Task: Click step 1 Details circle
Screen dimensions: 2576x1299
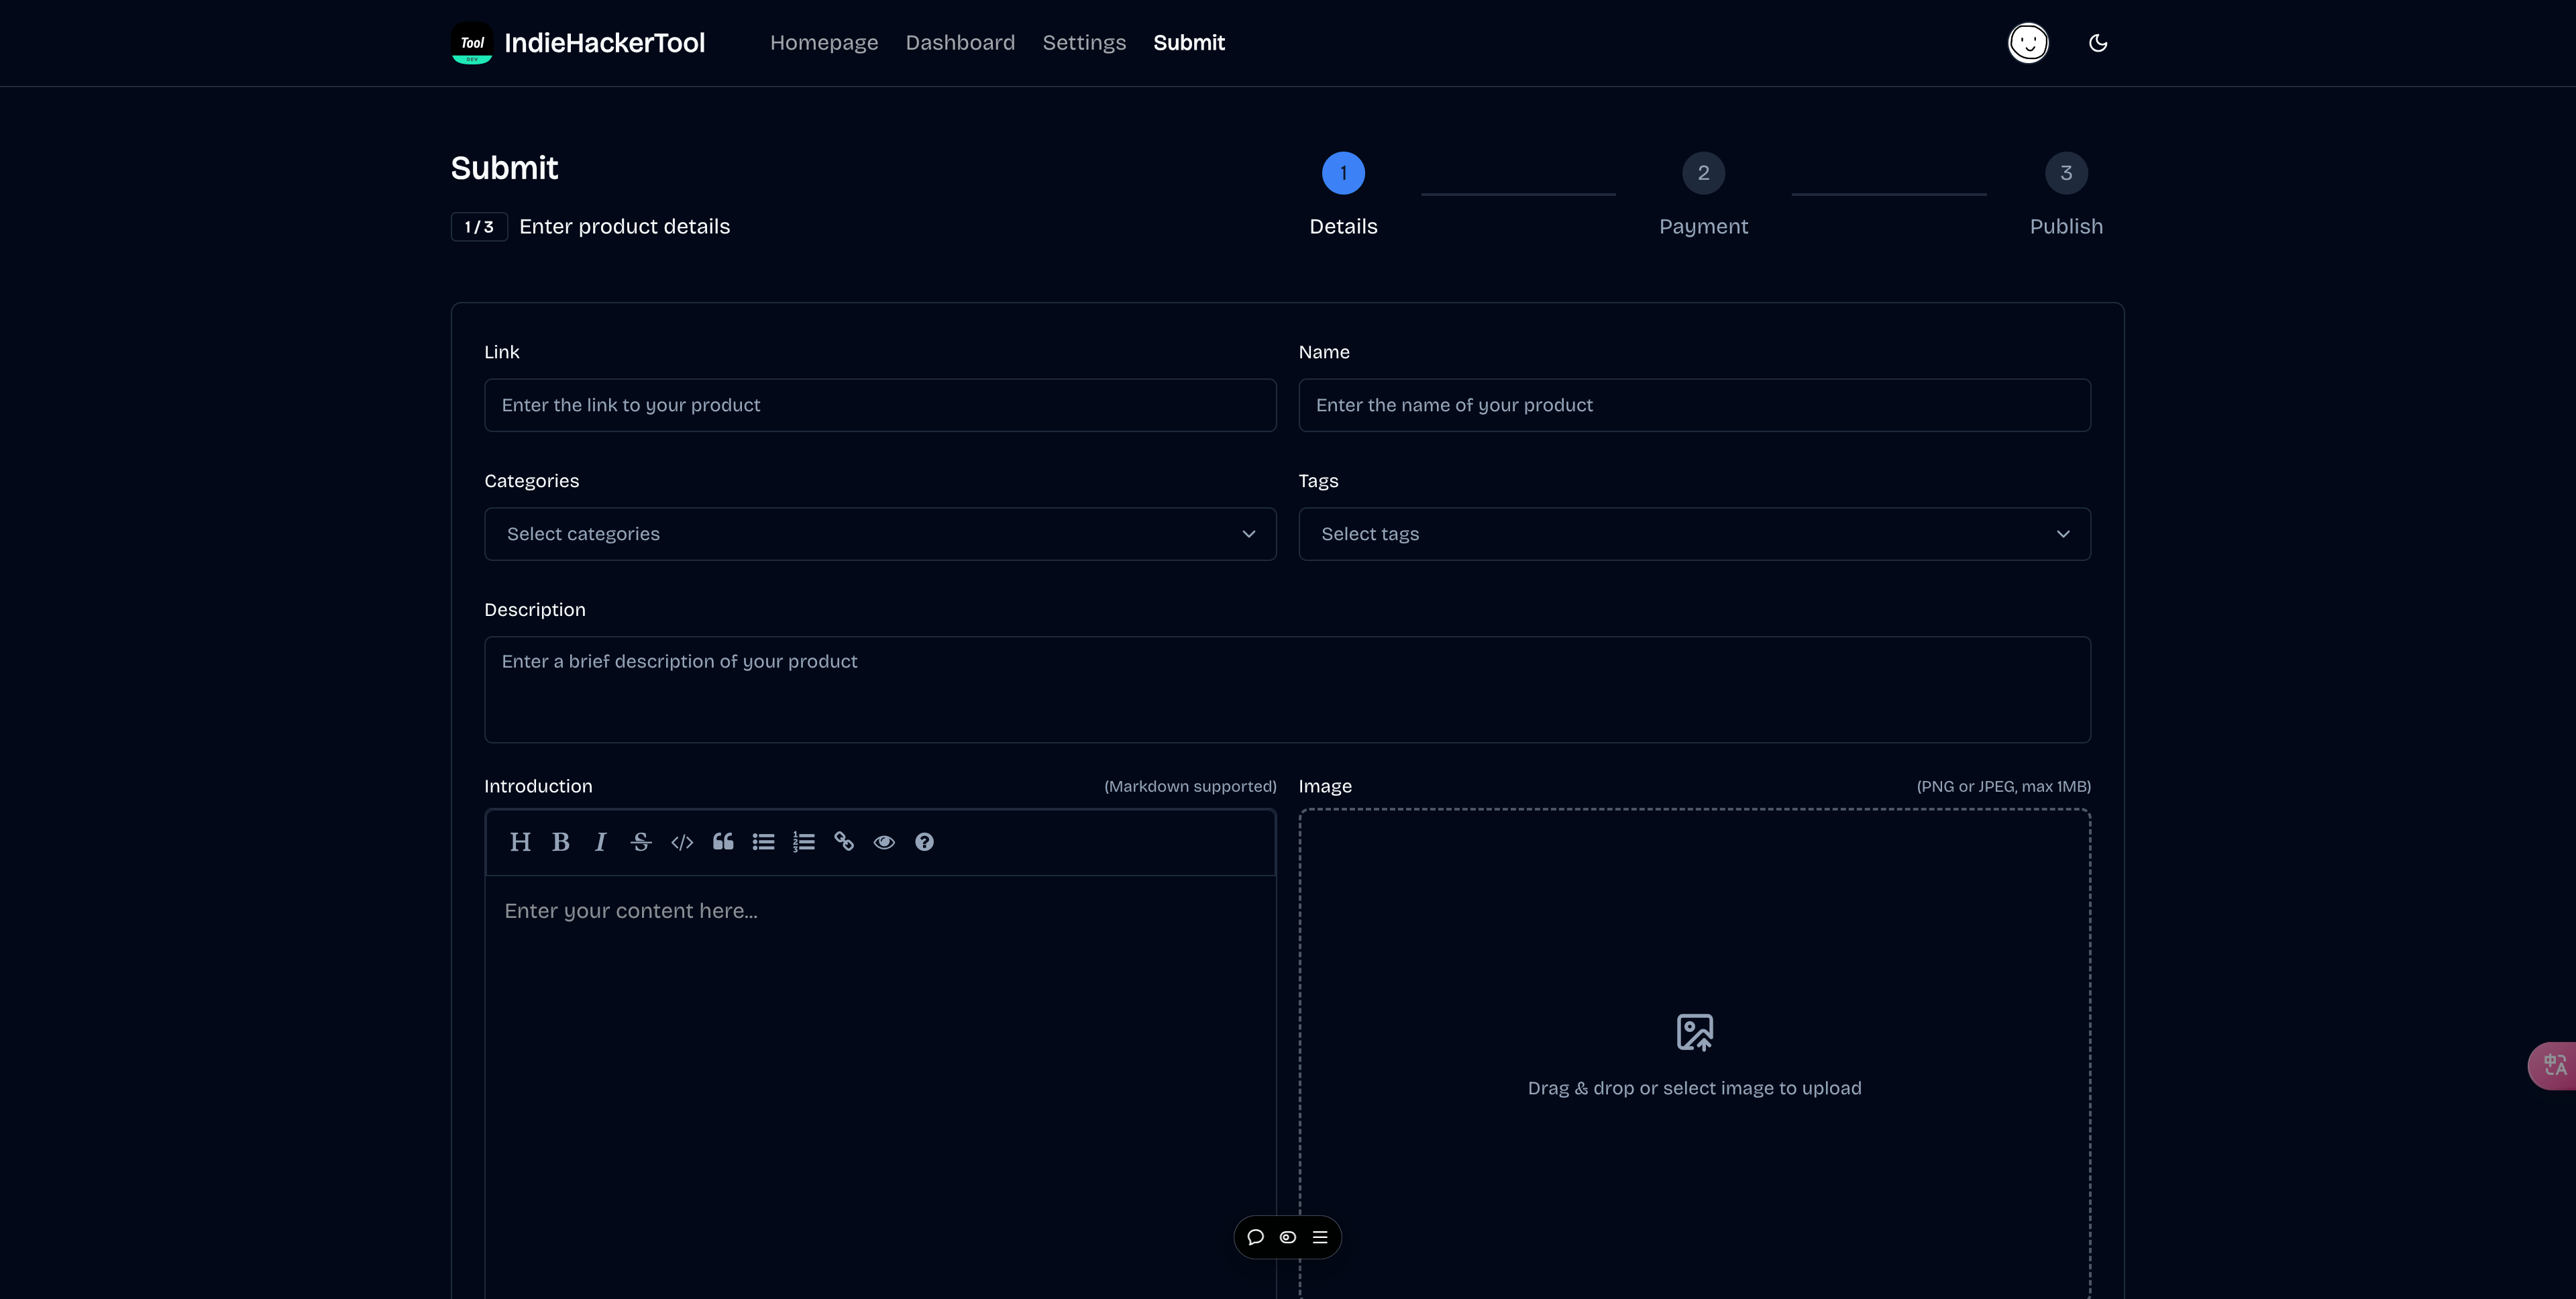Action: click(x=1343, y=173)
